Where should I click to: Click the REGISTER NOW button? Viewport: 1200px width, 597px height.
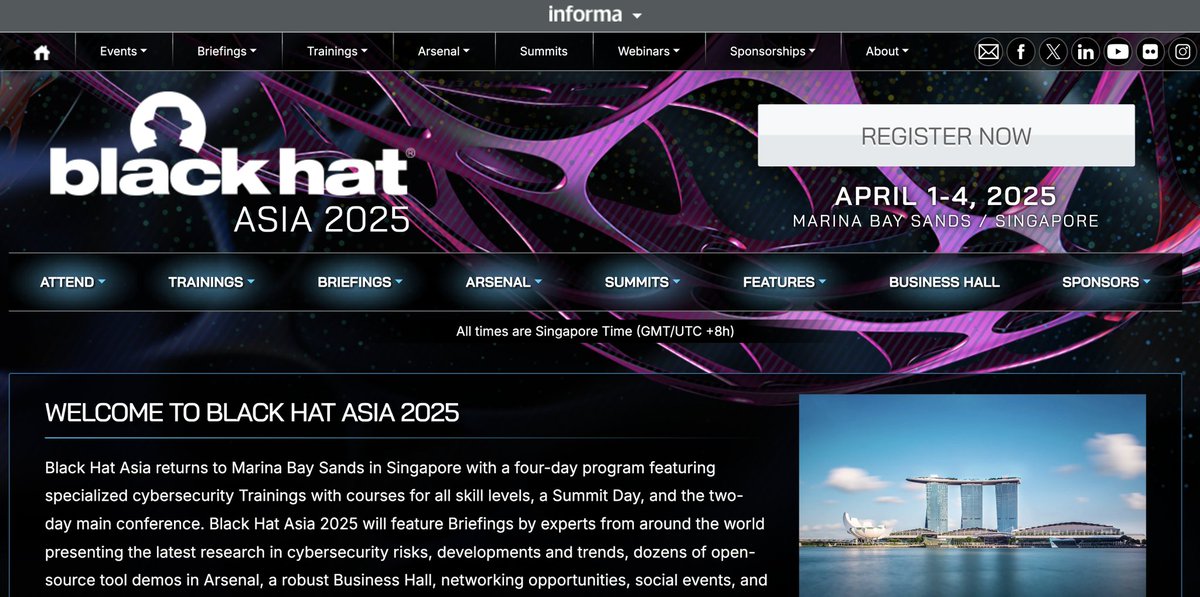pyautogui.click(x=946, y=135)
